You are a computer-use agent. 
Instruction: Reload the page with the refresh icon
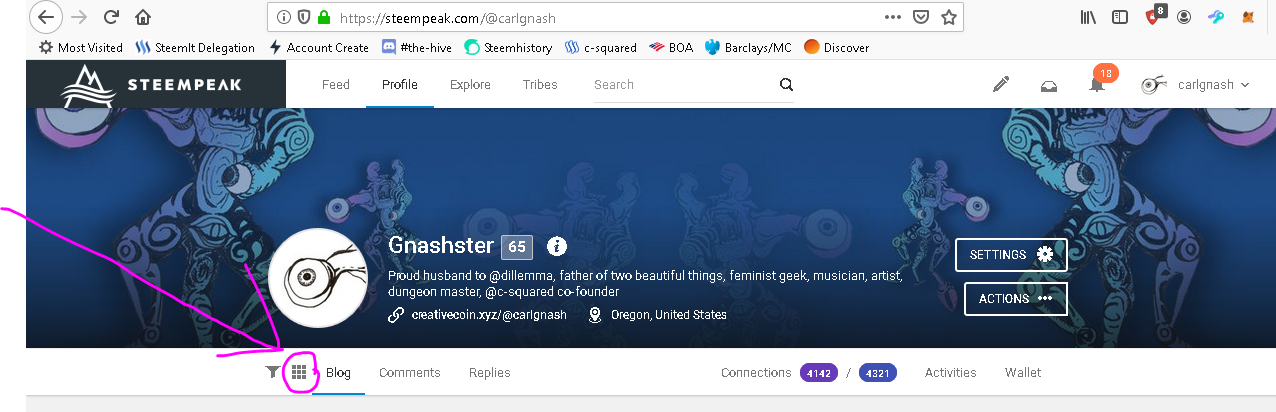click(111, 17)
